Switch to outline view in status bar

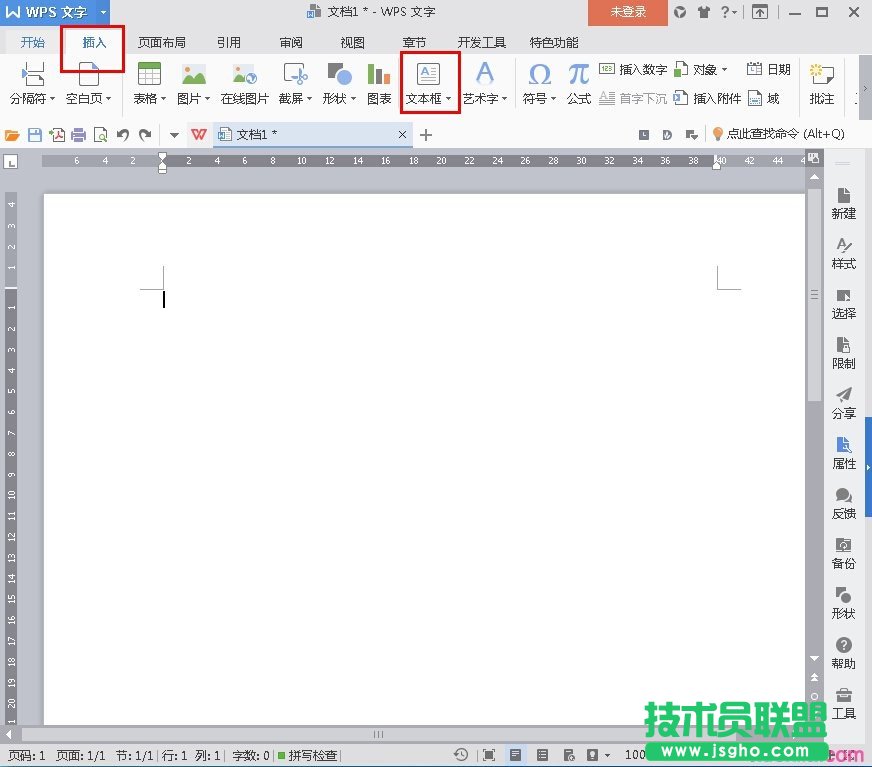[x=542, y=755]
